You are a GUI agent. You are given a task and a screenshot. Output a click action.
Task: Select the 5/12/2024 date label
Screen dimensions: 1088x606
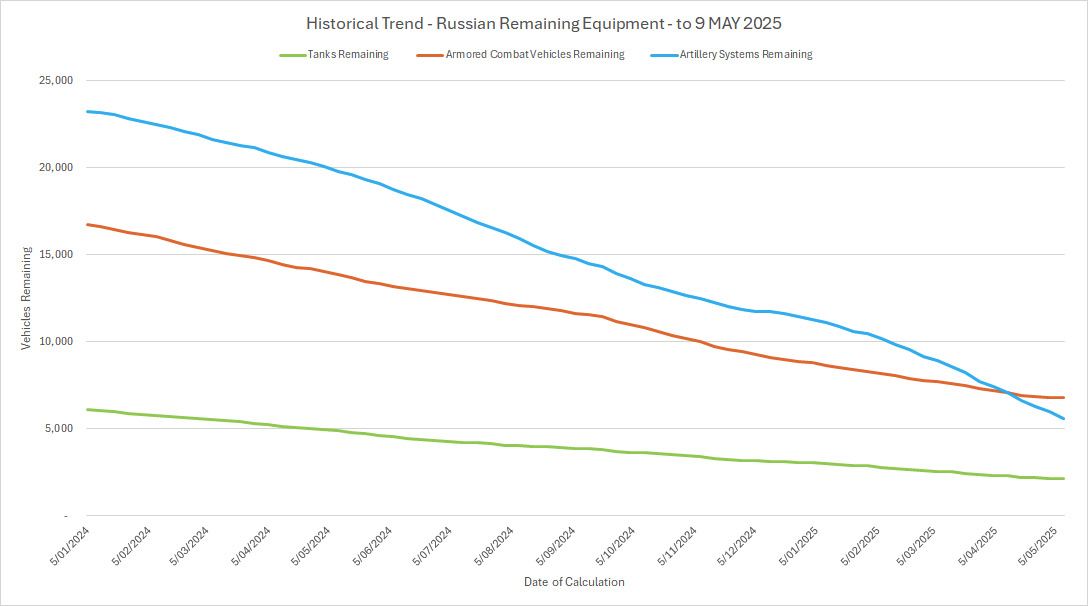[x=737, y=547]
